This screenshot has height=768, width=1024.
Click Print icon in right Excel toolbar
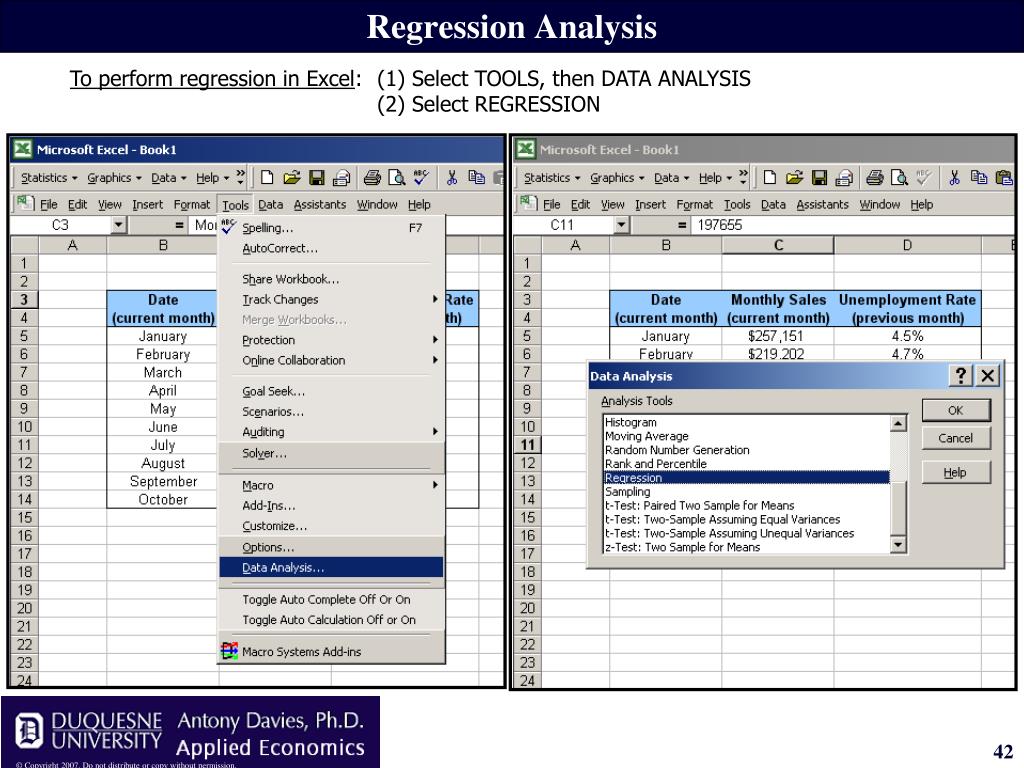click(x=875, y=178)
